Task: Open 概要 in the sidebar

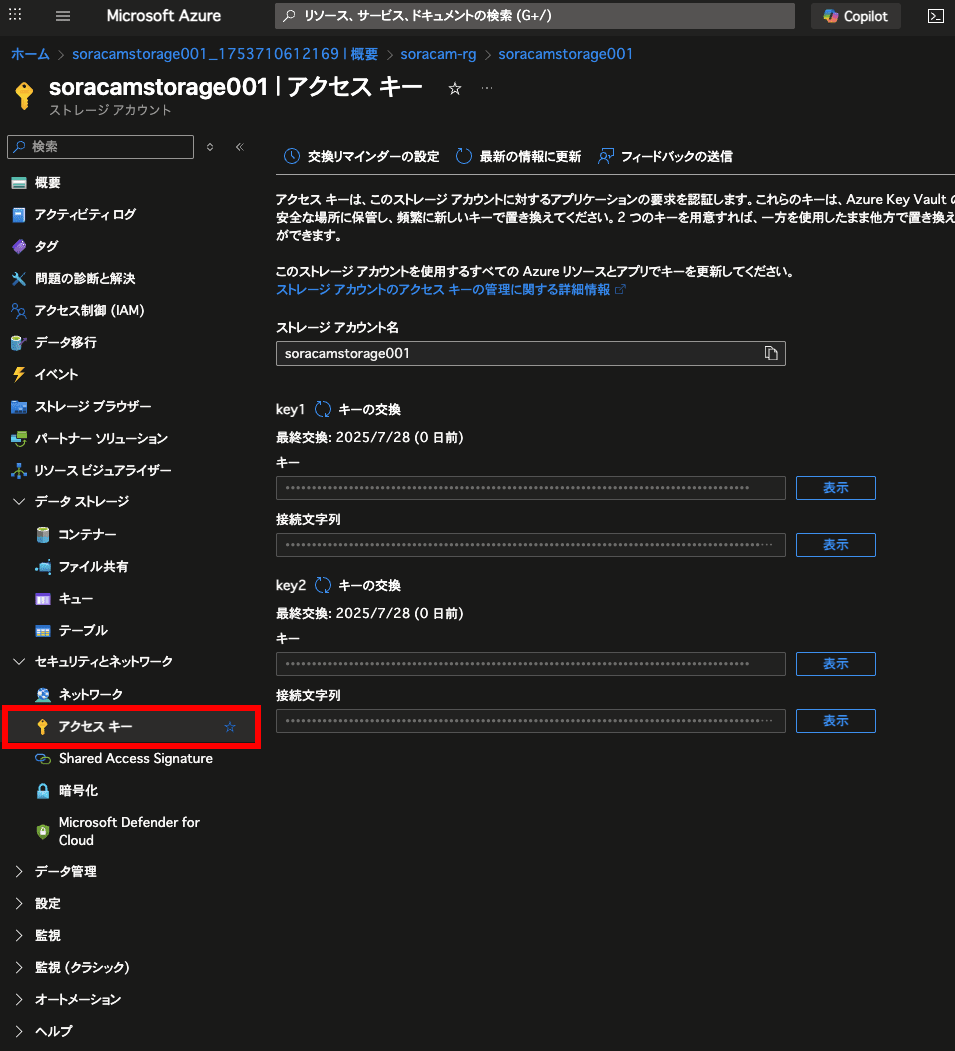Action: [x=47, y=182]
